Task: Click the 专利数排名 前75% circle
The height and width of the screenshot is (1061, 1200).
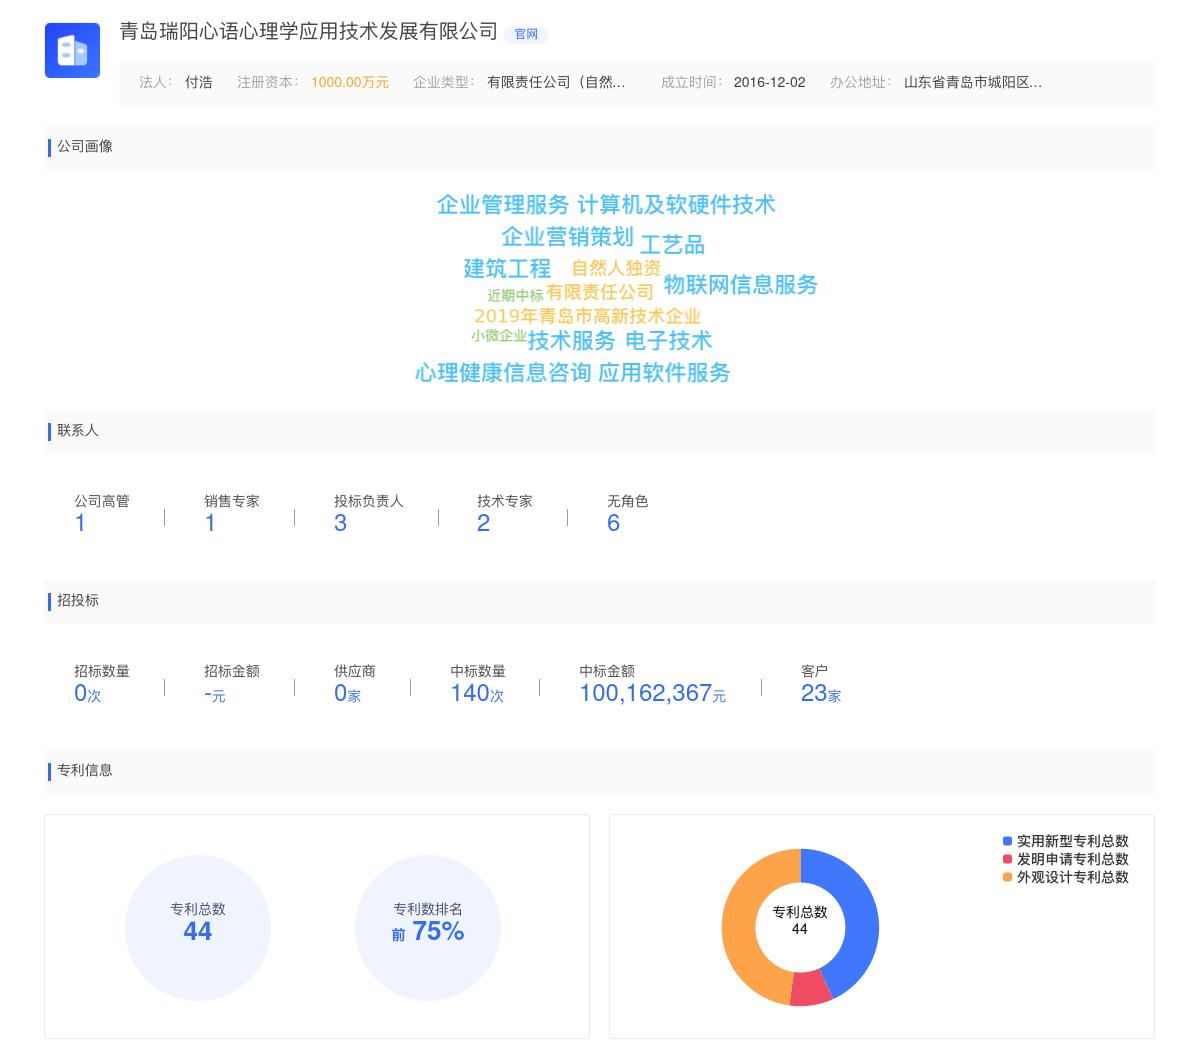Action: (x=428, y=928)
